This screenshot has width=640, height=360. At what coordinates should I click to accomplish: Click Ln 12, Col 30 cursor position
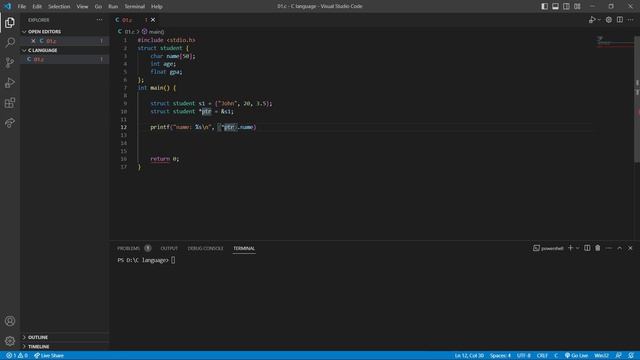(469, 356)
